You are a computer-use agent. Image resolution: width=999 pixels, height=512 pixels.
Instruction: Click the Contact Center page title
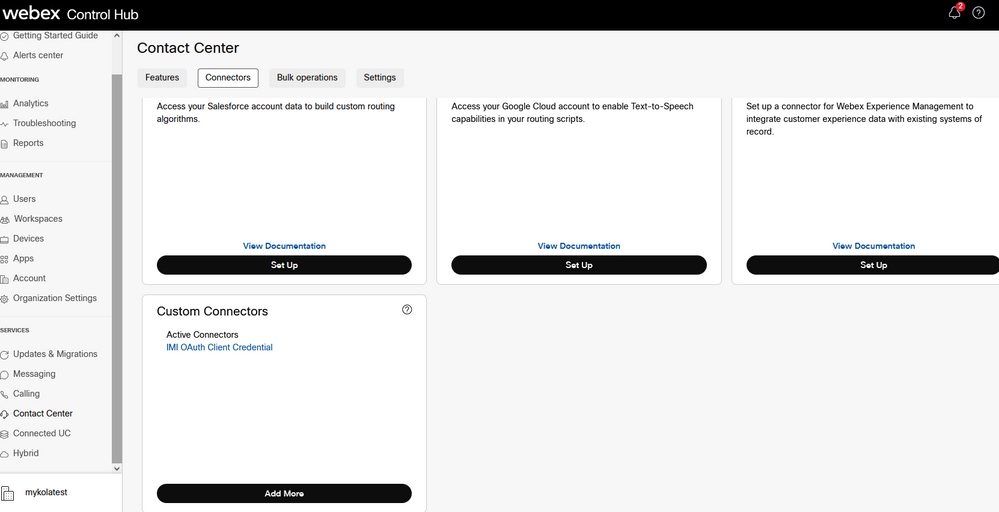click(x=188, y=48)
